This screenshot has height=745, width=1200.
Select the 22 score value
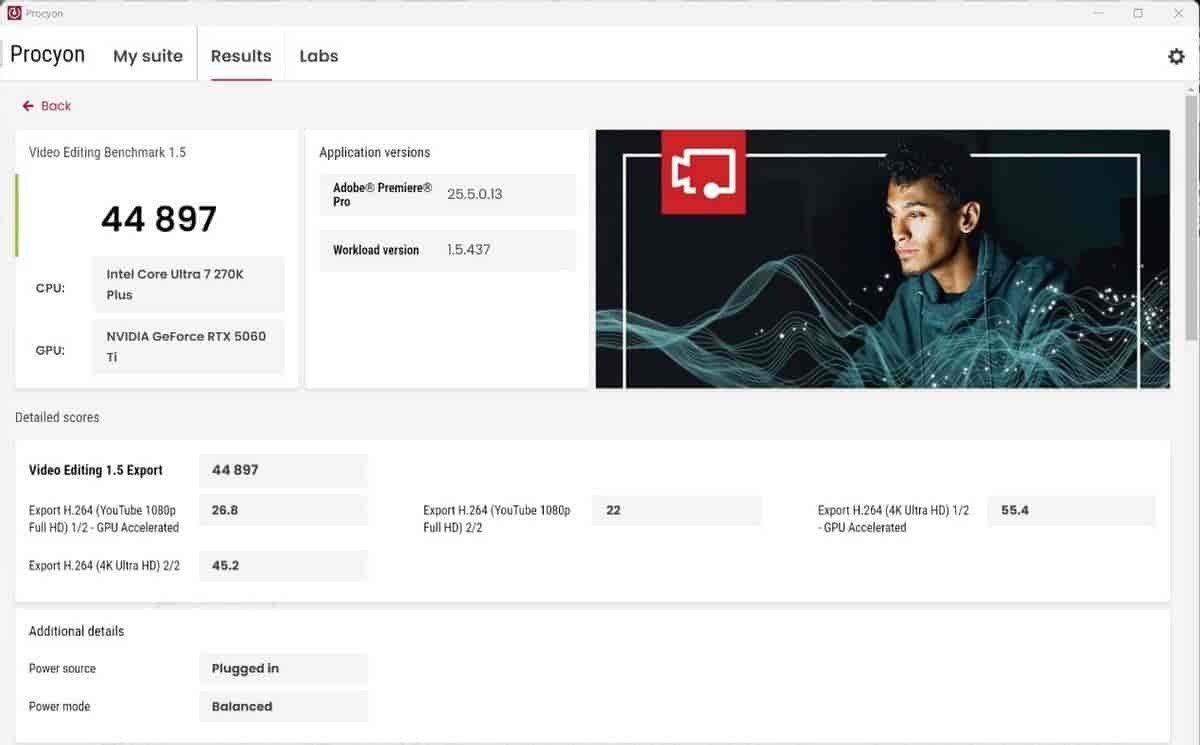[x=677, y=510]
